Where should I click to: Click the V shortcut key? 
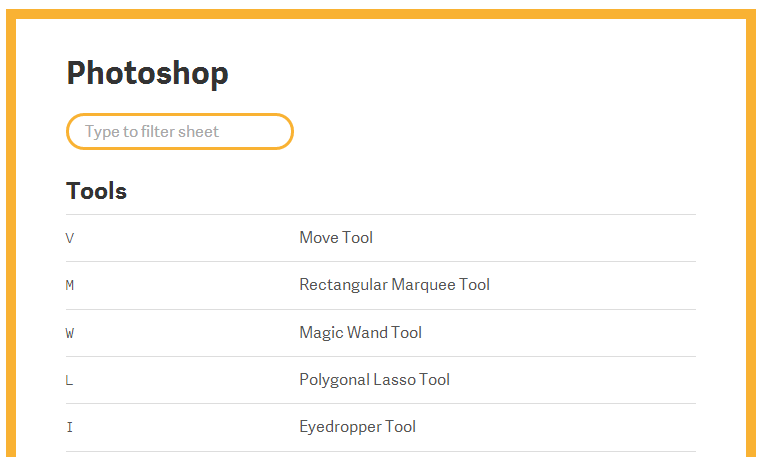[69, 238]
